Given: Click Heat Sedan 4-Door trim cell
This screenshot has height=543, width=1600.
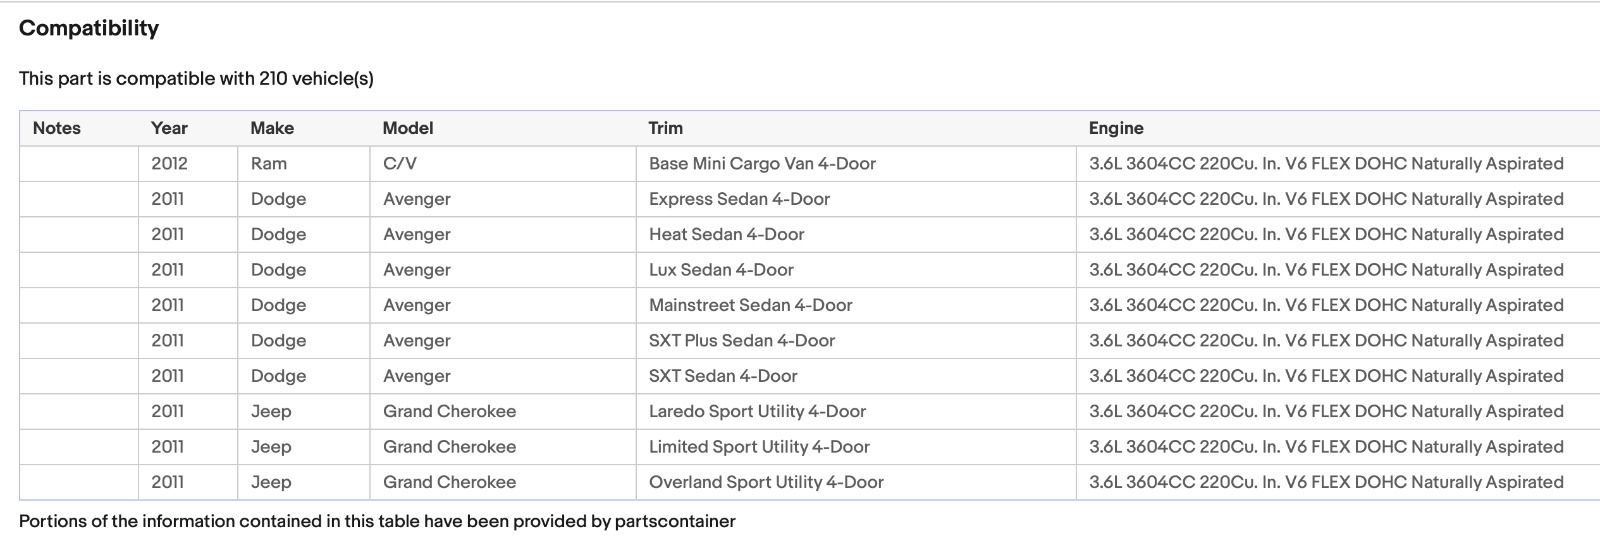Looking at the screenshot, I should tap(856, 234).
